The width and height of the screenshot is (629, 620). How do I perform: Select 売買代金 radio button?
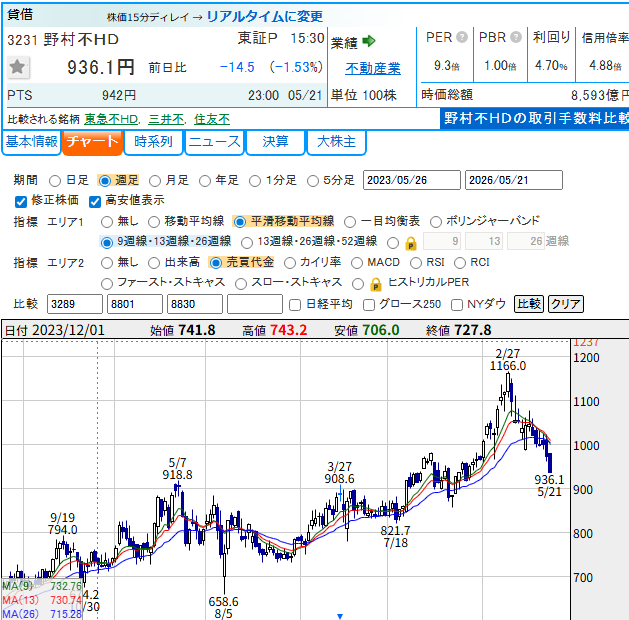tap(216, 263)
